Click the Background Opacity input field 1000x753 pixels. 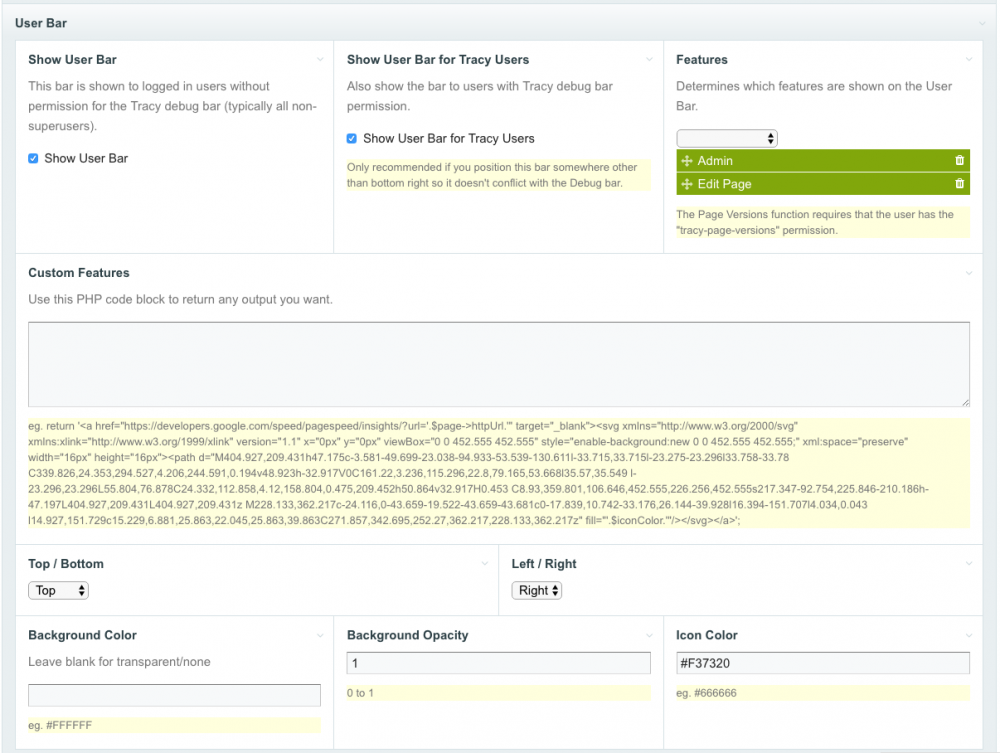click(498, 663)
